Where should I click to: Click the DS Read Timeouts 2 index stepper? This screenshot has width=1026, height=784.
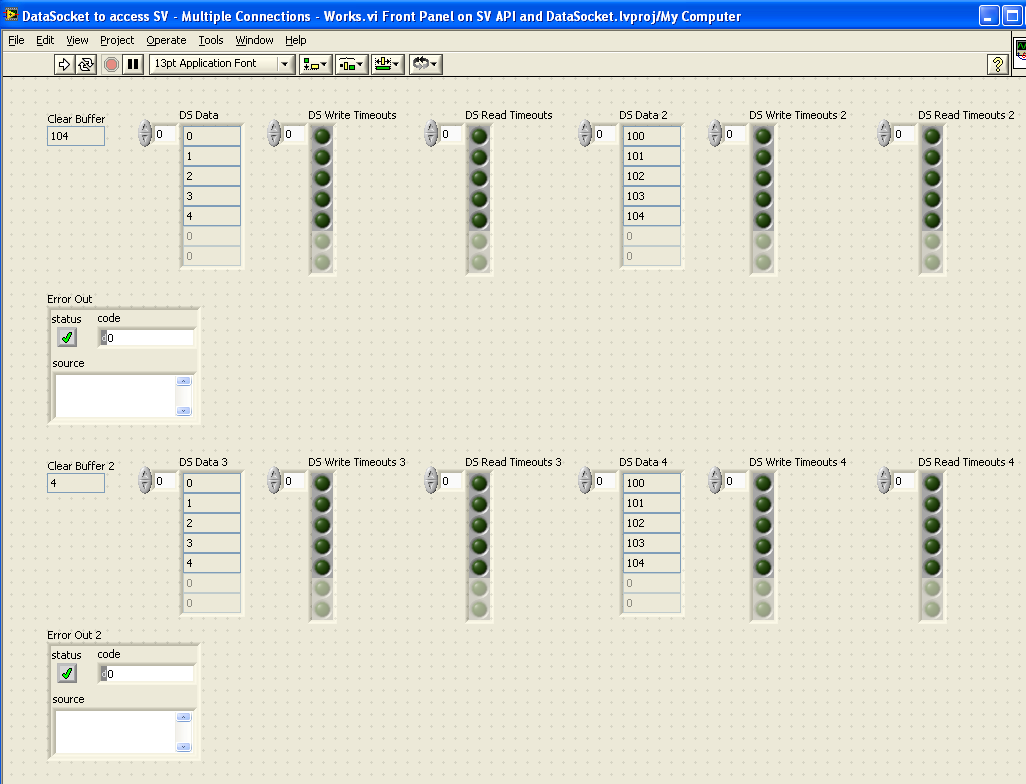[884, 134]
